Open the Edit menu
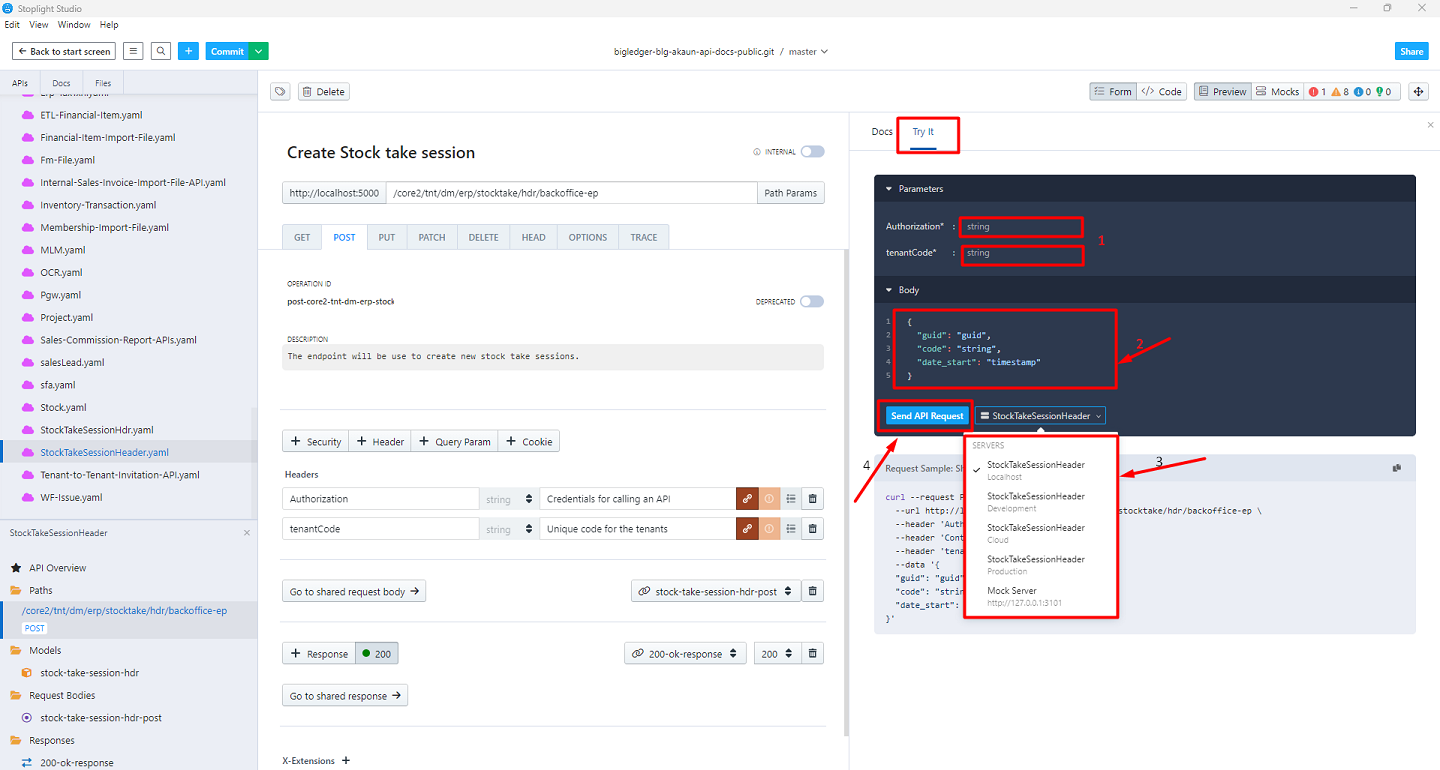 pos(12,25)
